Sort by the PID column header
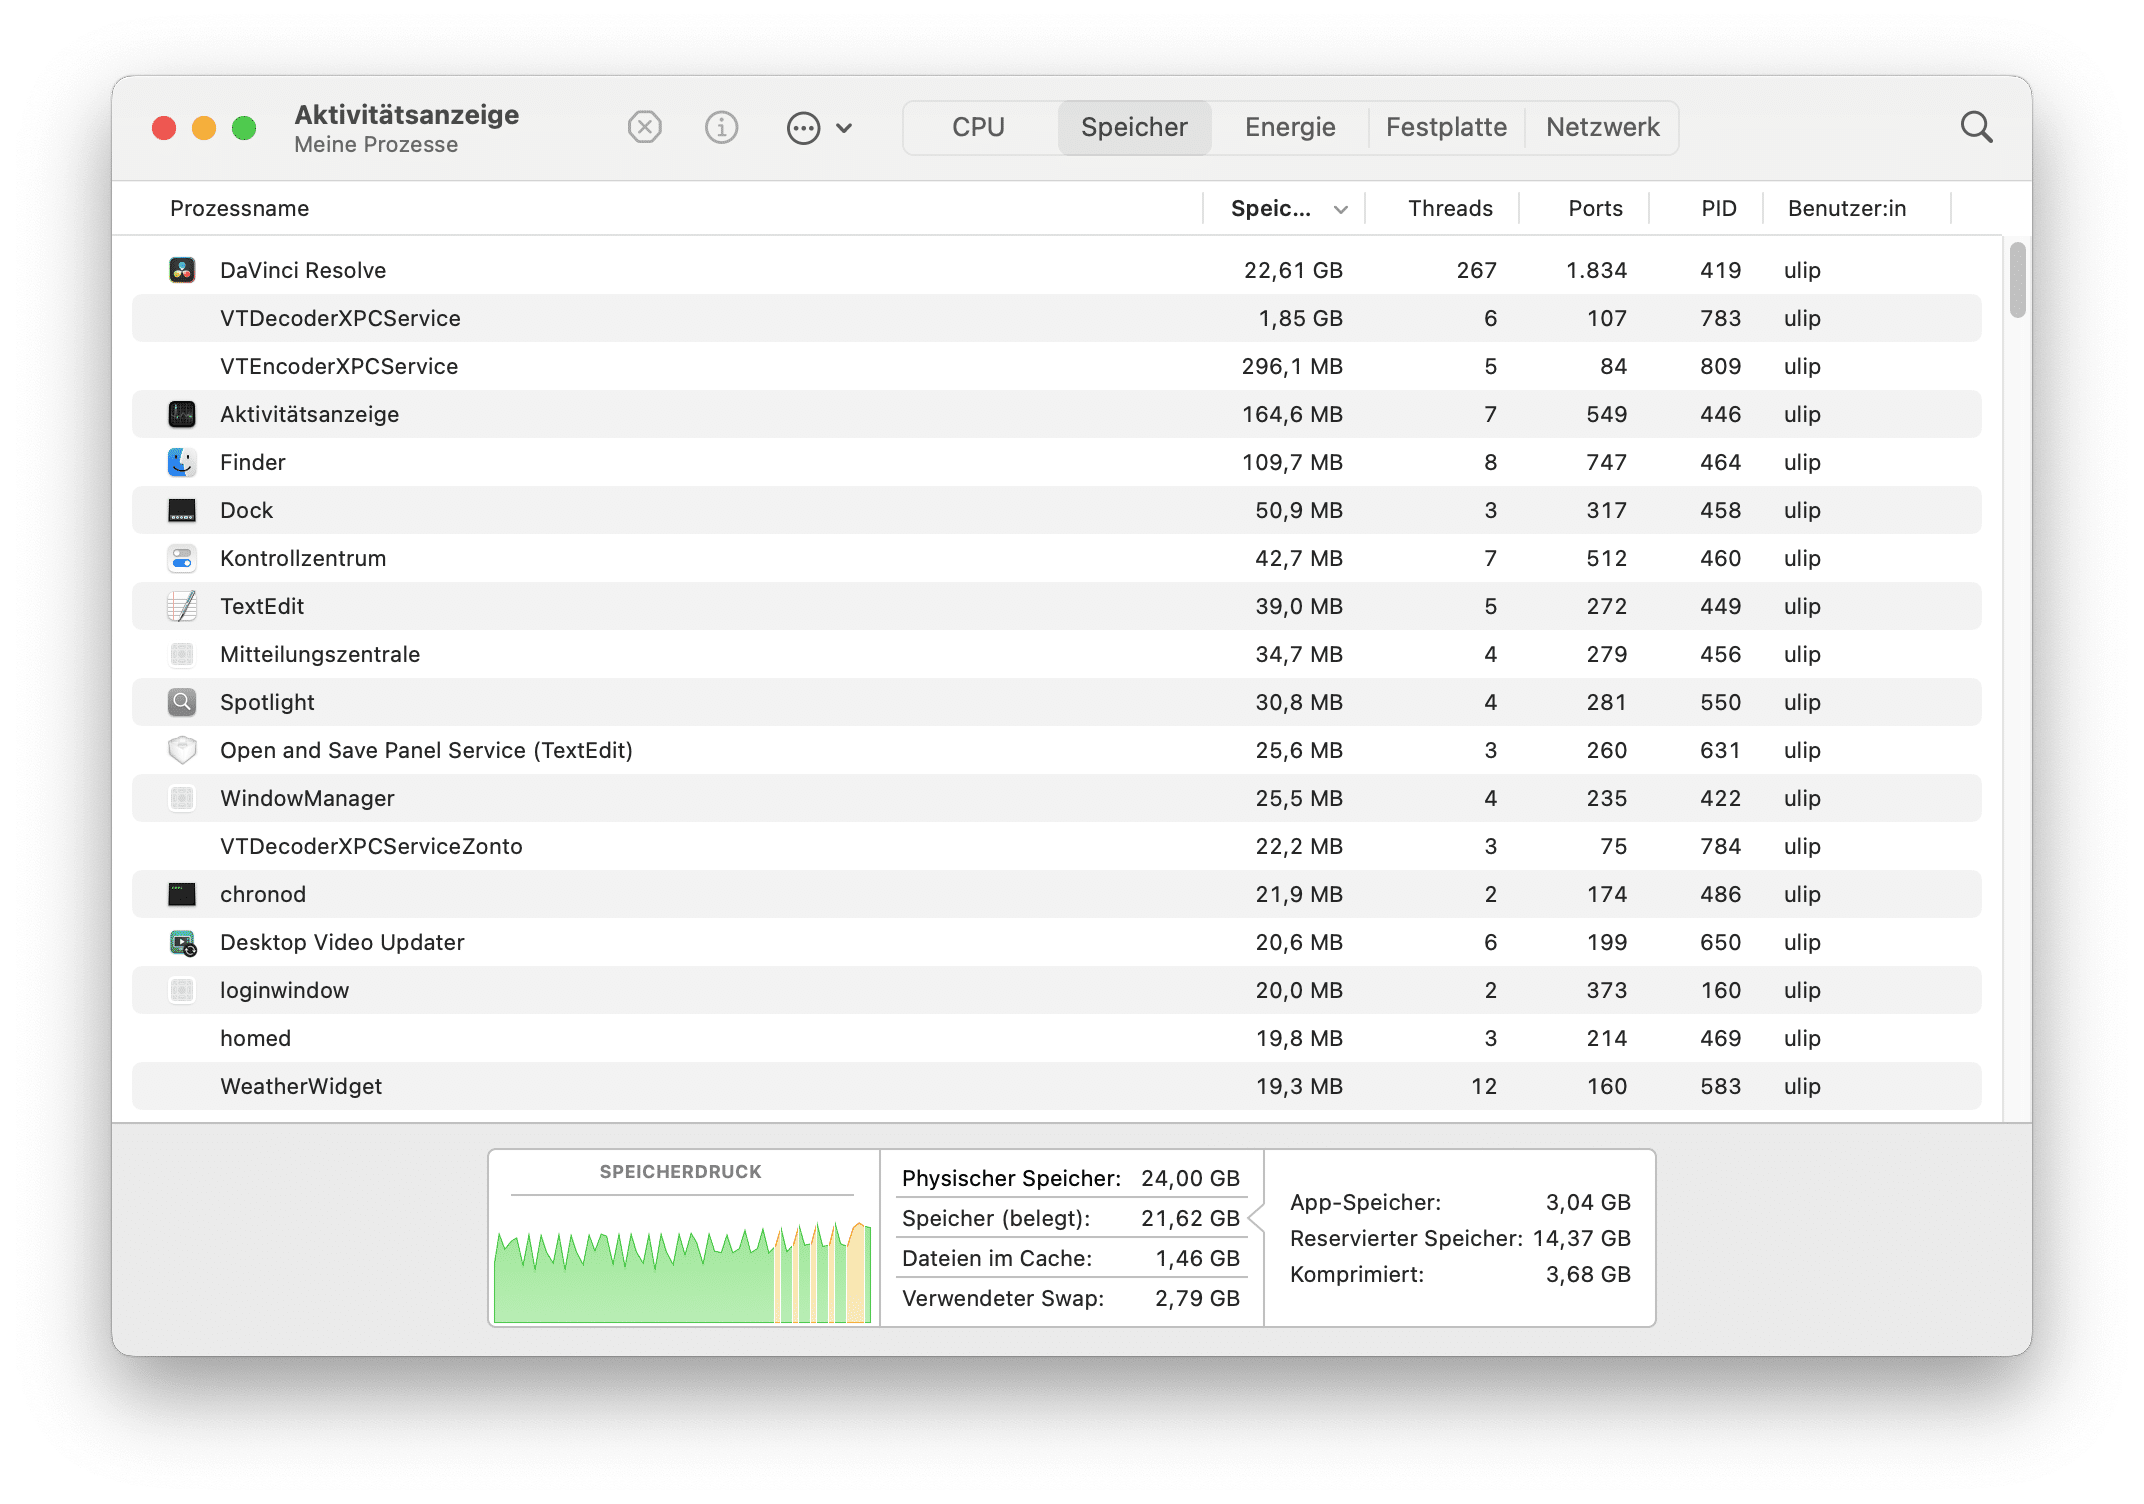This screenshot has width=2144, height=1504. pyautogui.click(x=1718, y=208)
